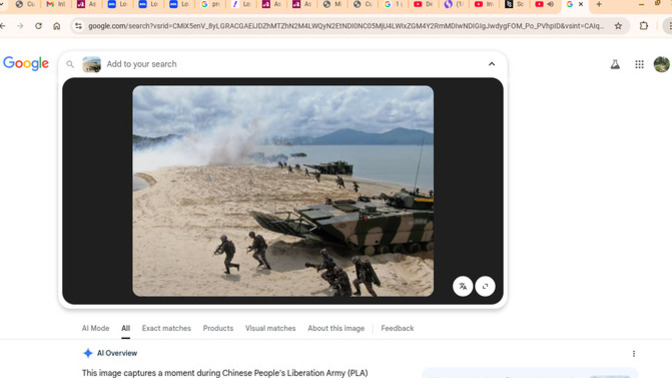
Task: Reload the current Google page
Action: (39, 26)
